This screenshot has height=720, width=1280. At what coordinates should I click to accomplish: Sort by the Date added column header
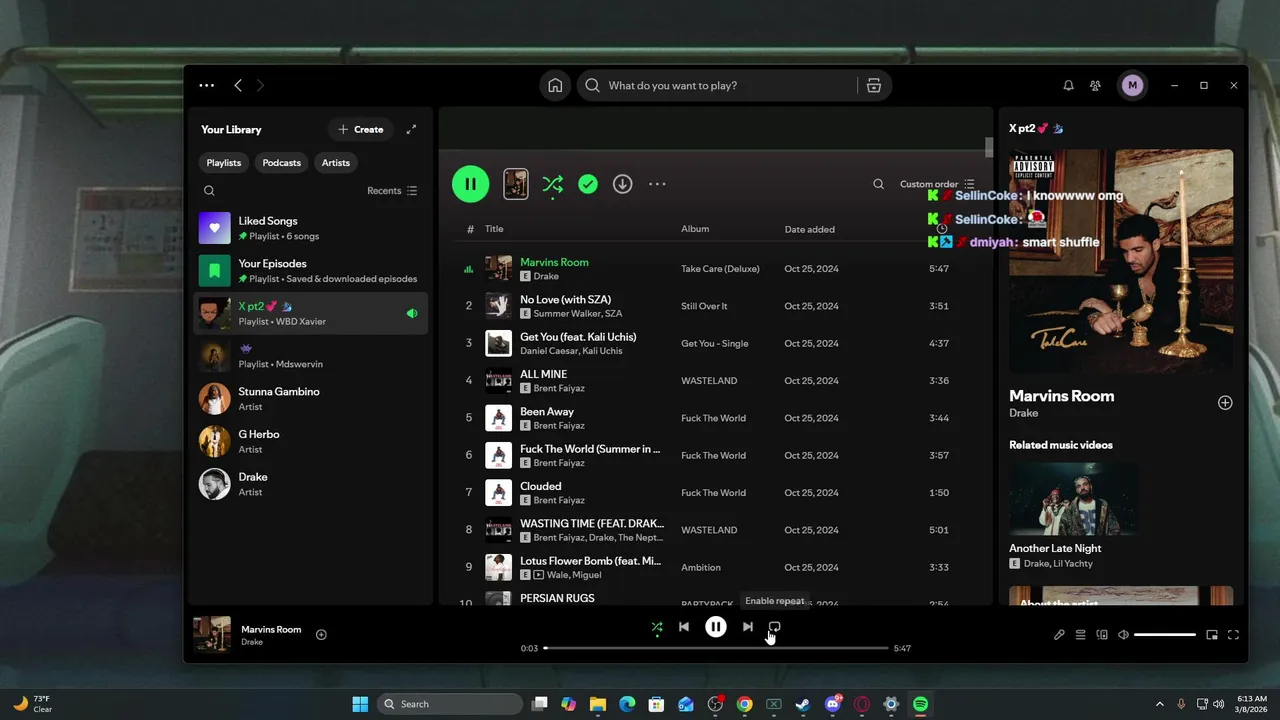click(x=810, y=229)
